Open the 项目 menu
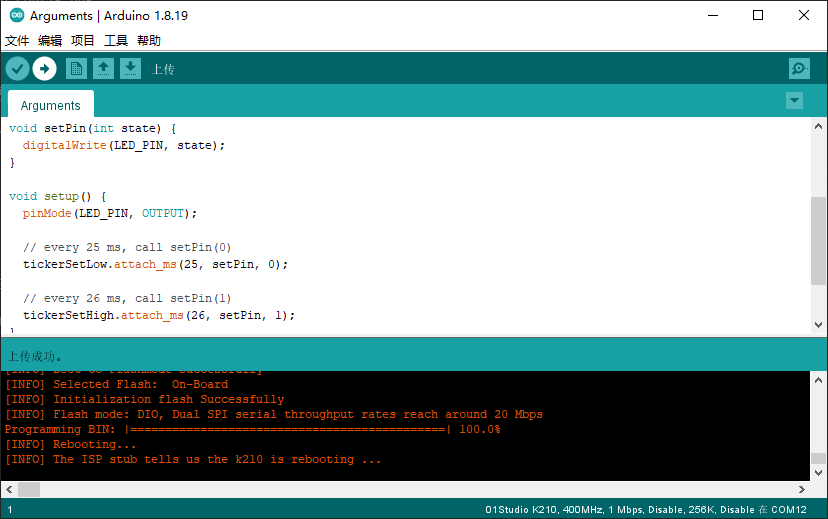Image resolution: width=828 pixels, height=519 pixels. coord(83,41)
